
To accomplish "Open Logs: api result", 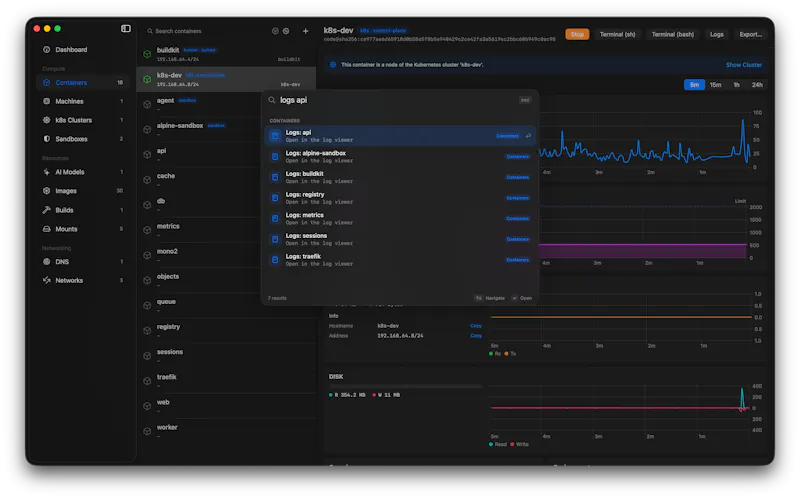I will (x=400, y=136).
